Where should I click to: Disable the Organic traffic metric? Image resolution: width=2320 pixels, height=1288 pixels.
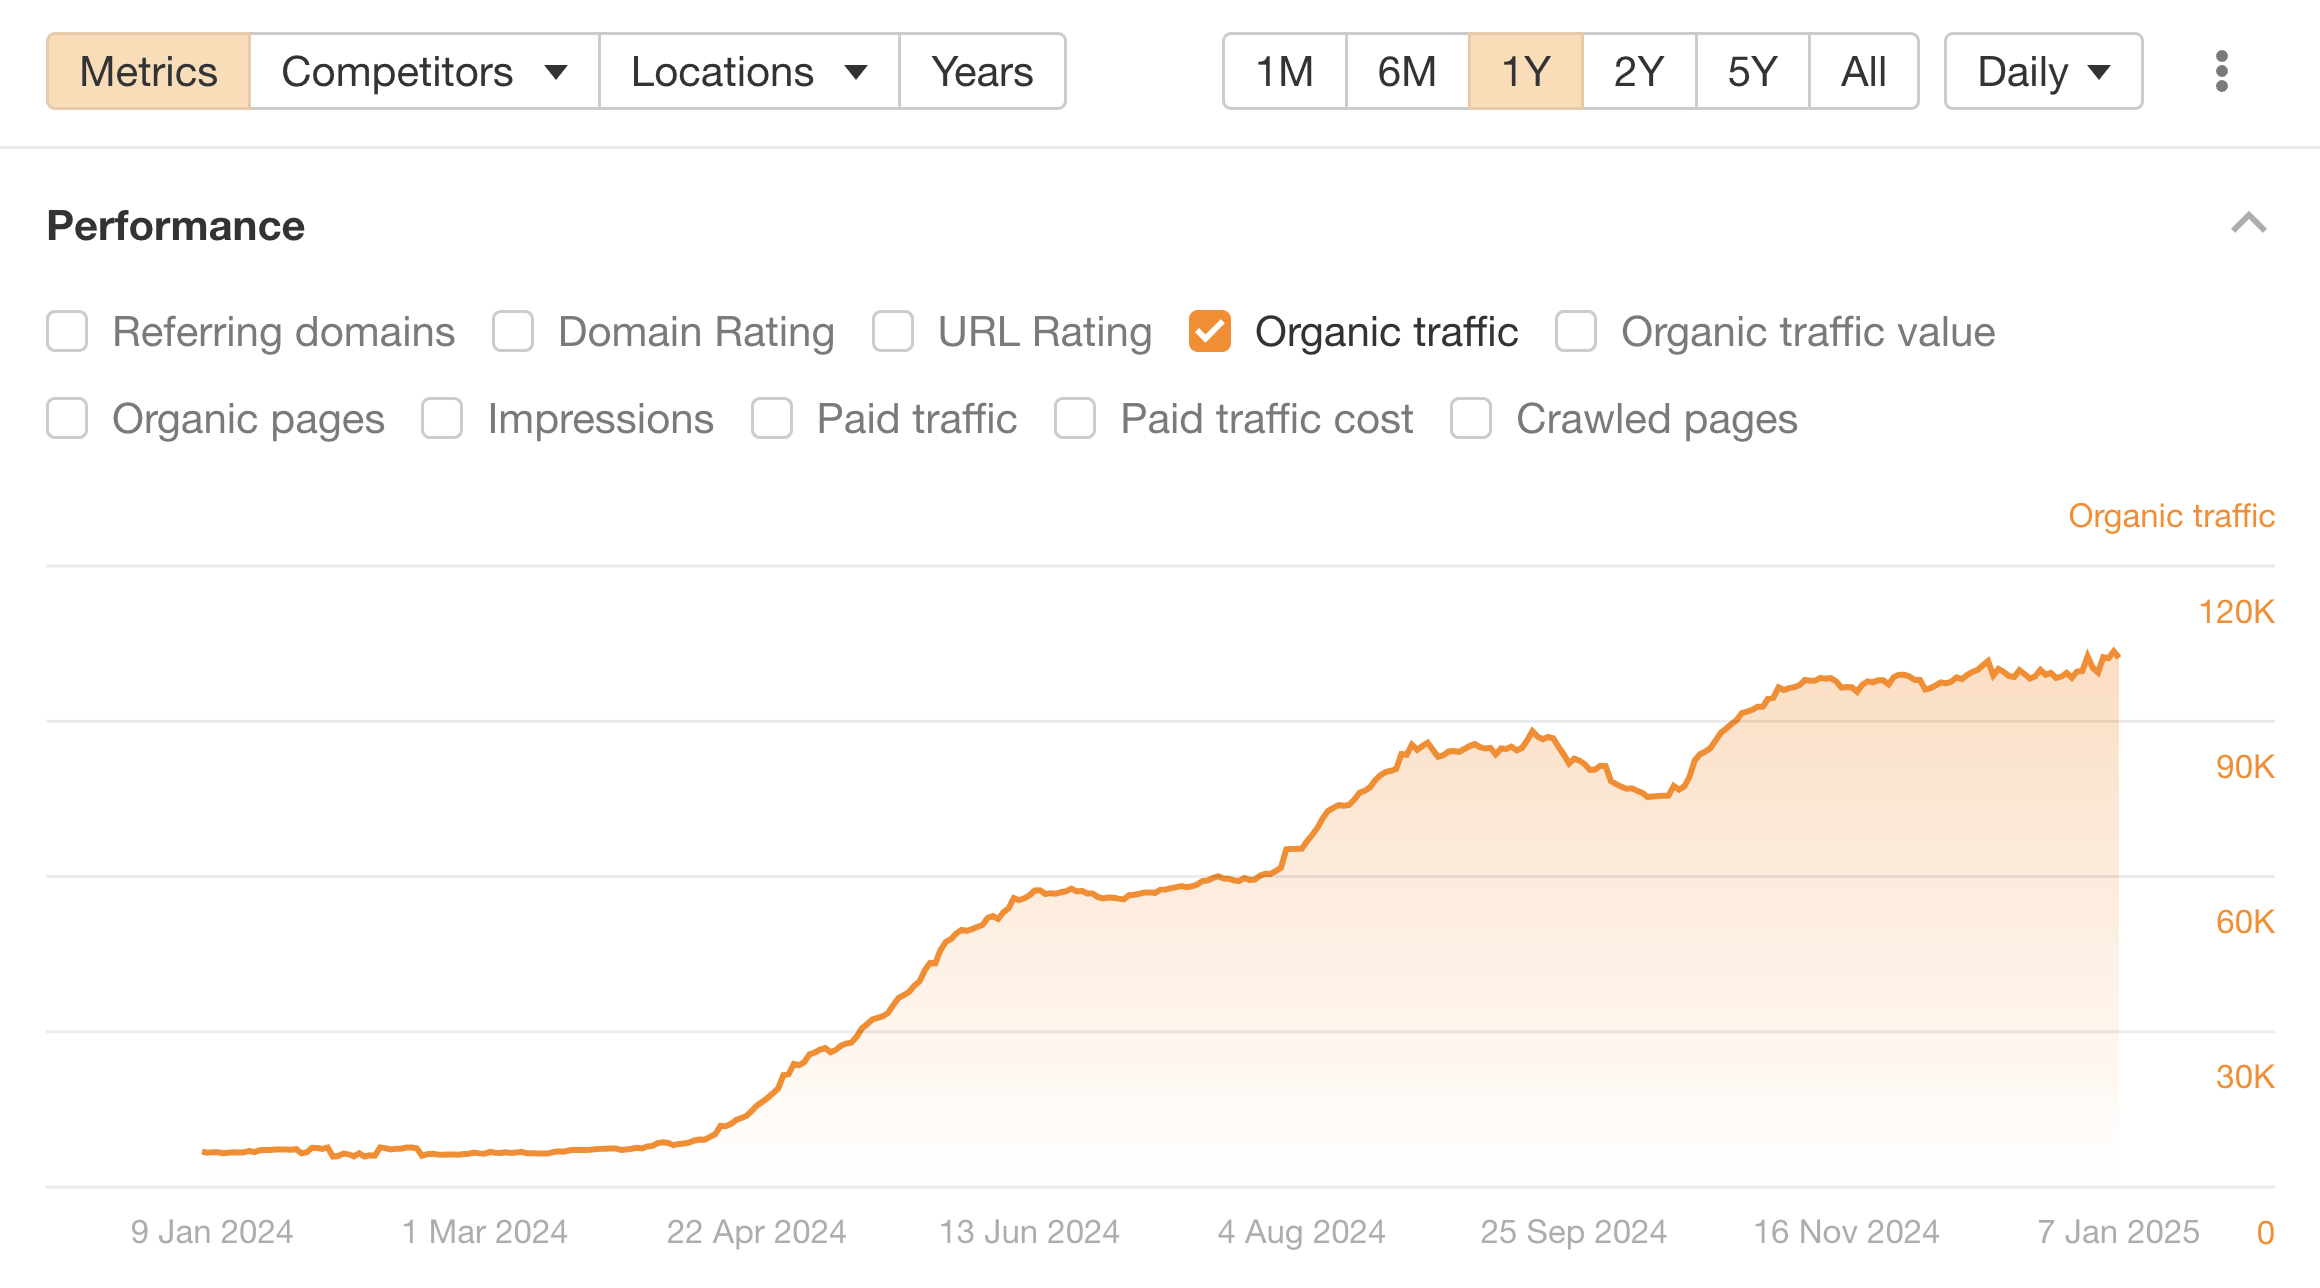[x=1209, y=331]
